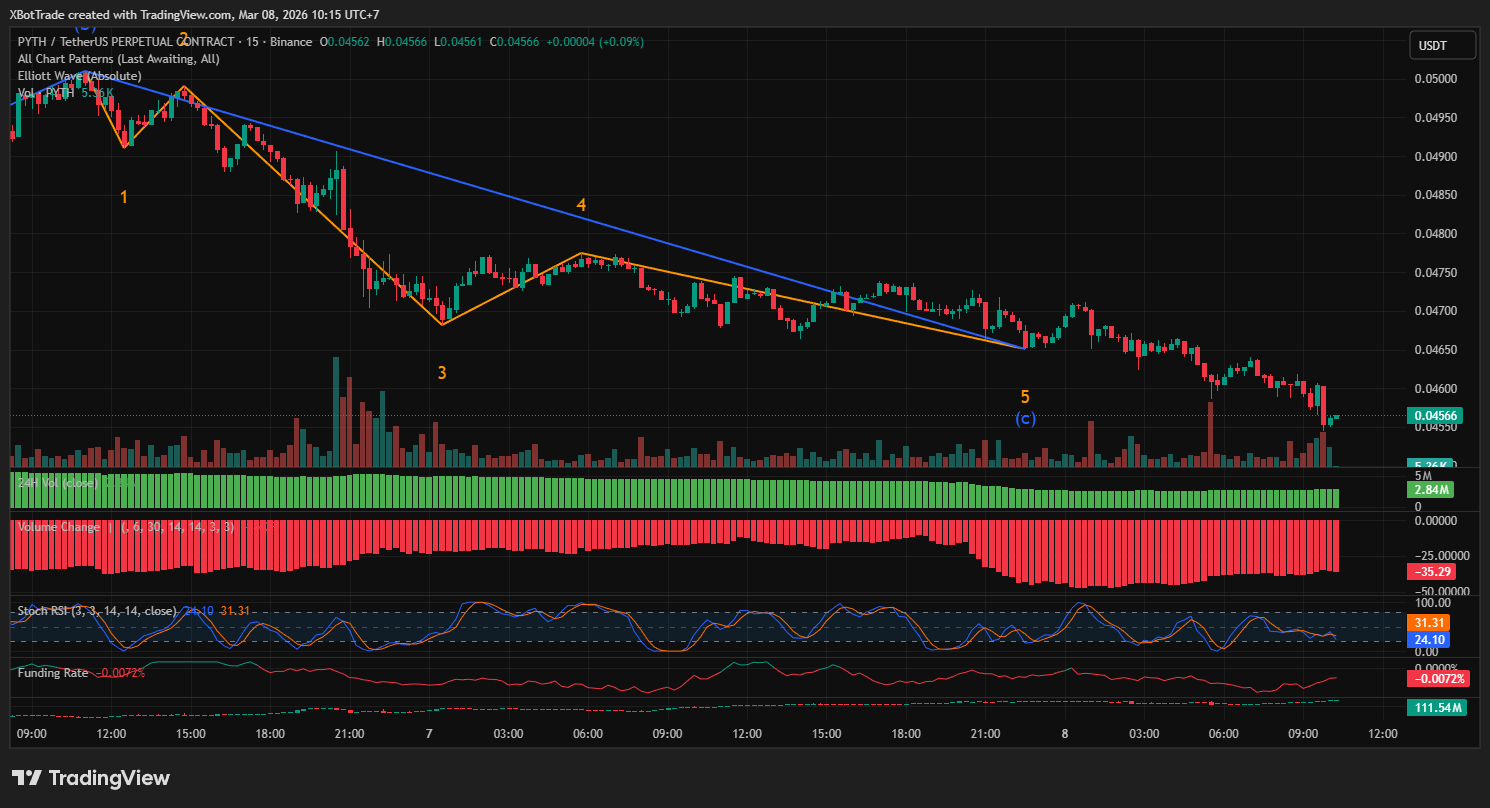Screen dimensions: 1490x808
Task: Click the green 2.84M volume value tag
Action: pos(1435,490)
